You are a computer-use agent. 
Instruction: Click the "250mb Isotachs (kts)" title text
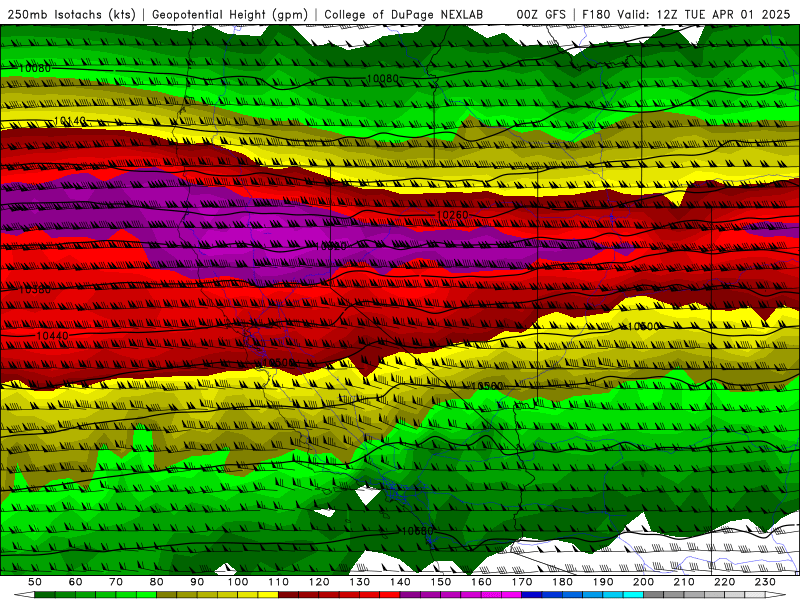coord(71,15)
